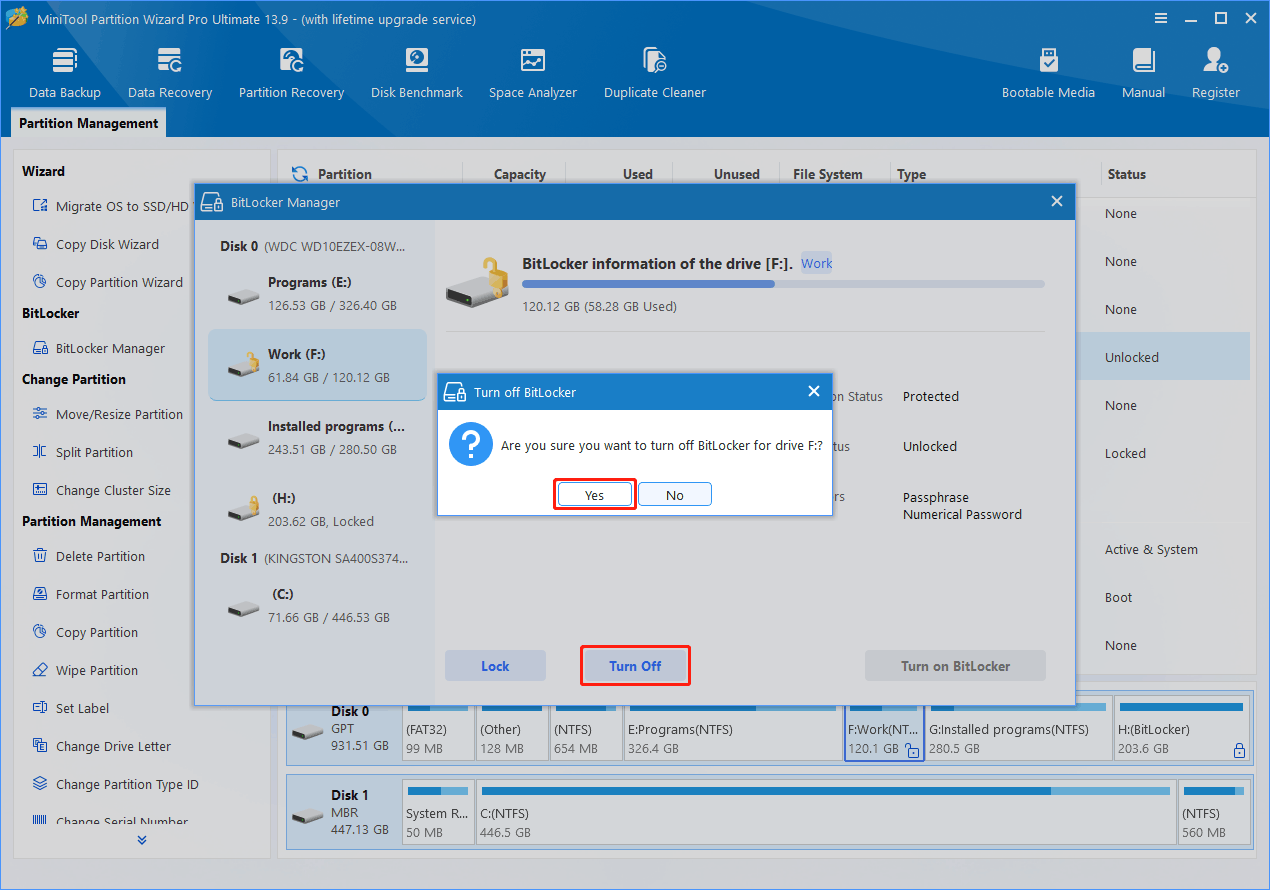Select Delete Partition

(x=88, y=556)
